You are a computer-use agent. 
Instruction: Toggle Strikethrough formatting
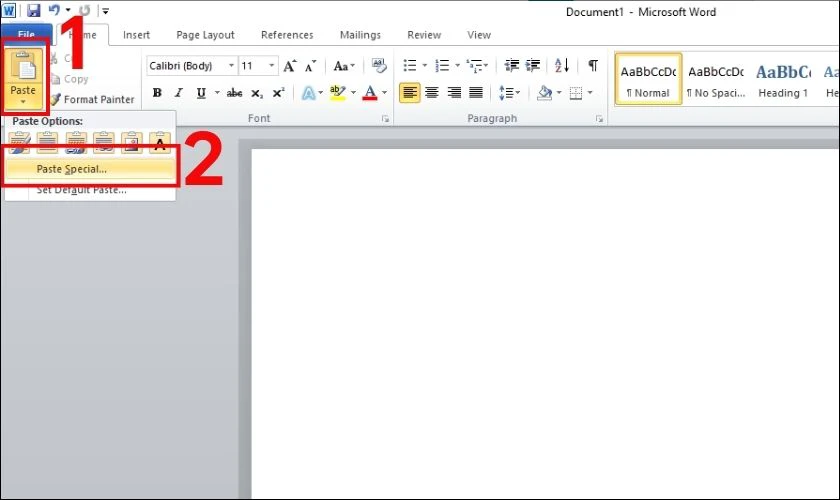[234, 93]
